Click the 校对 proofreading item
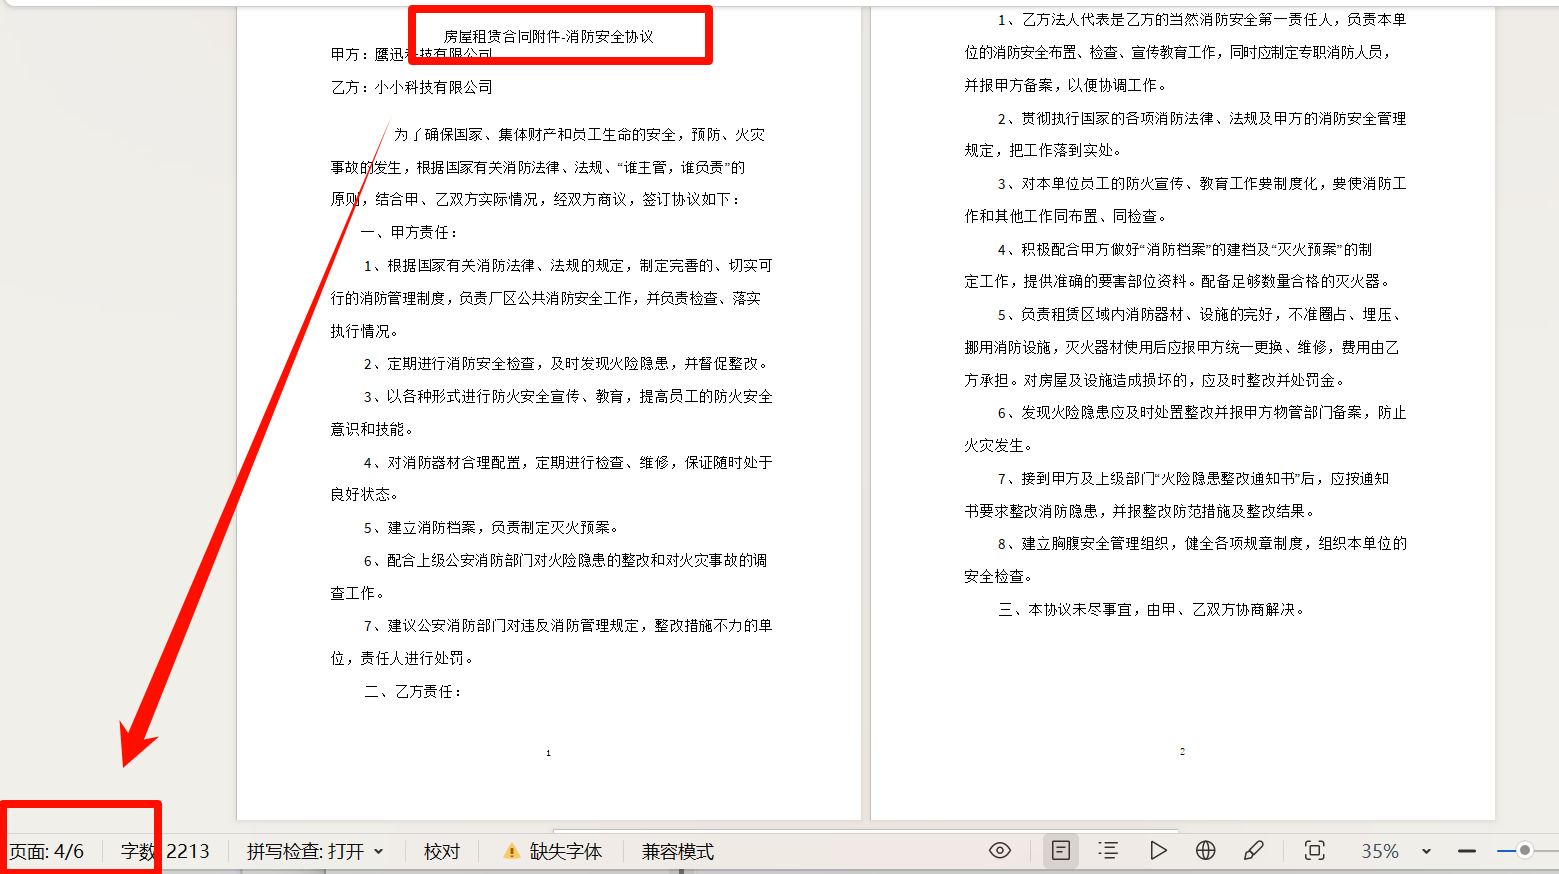Image resolution: width=1559 pixels, height=874 pixels. pos(441,851)
